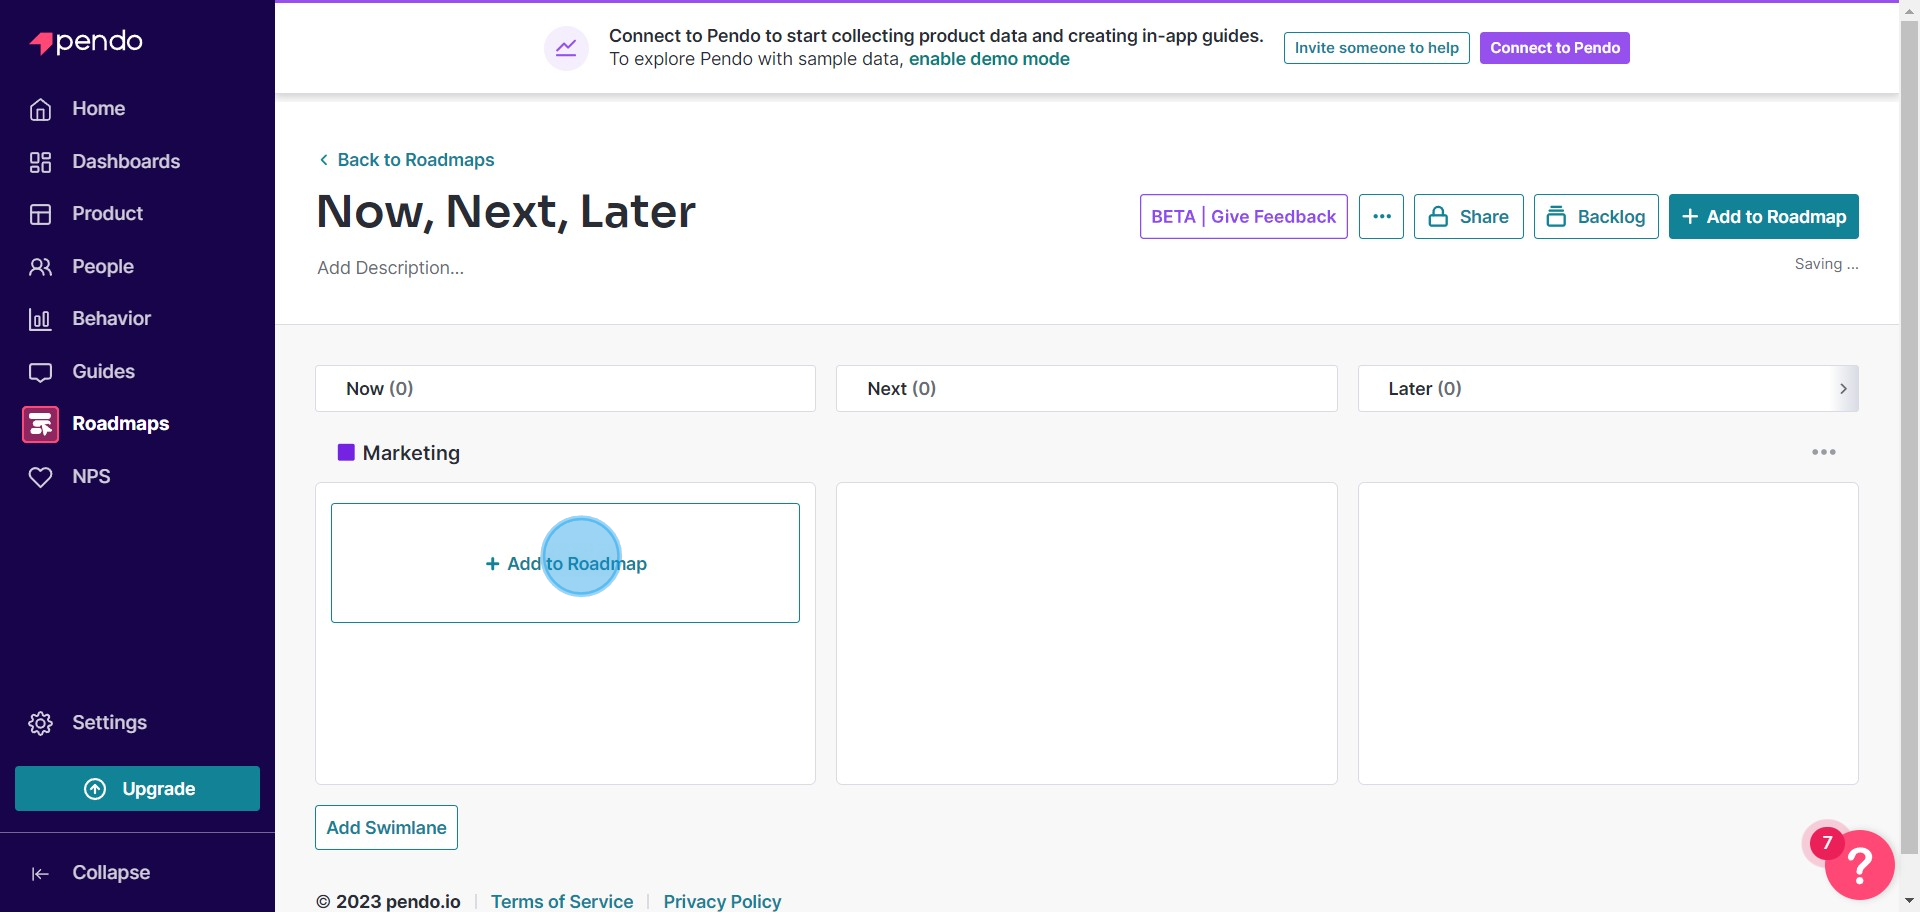Click the Share button

1468,217
